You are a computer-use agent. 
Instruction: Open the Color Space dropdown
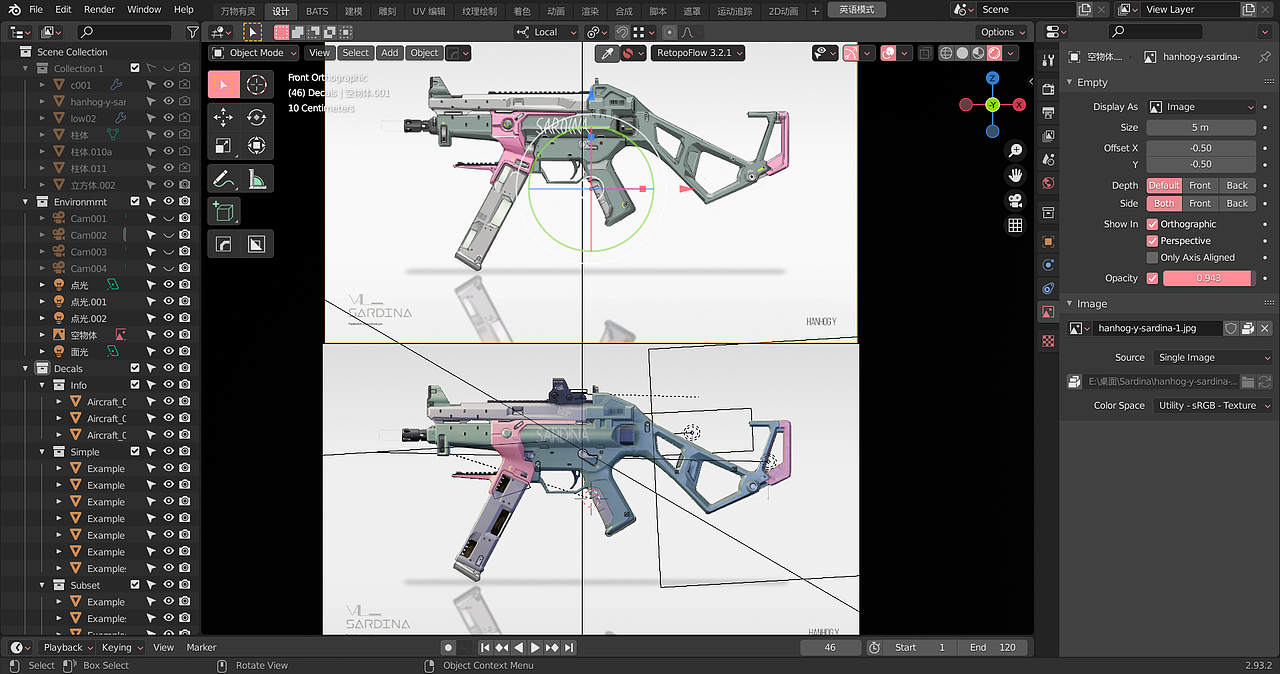click(x=1213, y=405)
